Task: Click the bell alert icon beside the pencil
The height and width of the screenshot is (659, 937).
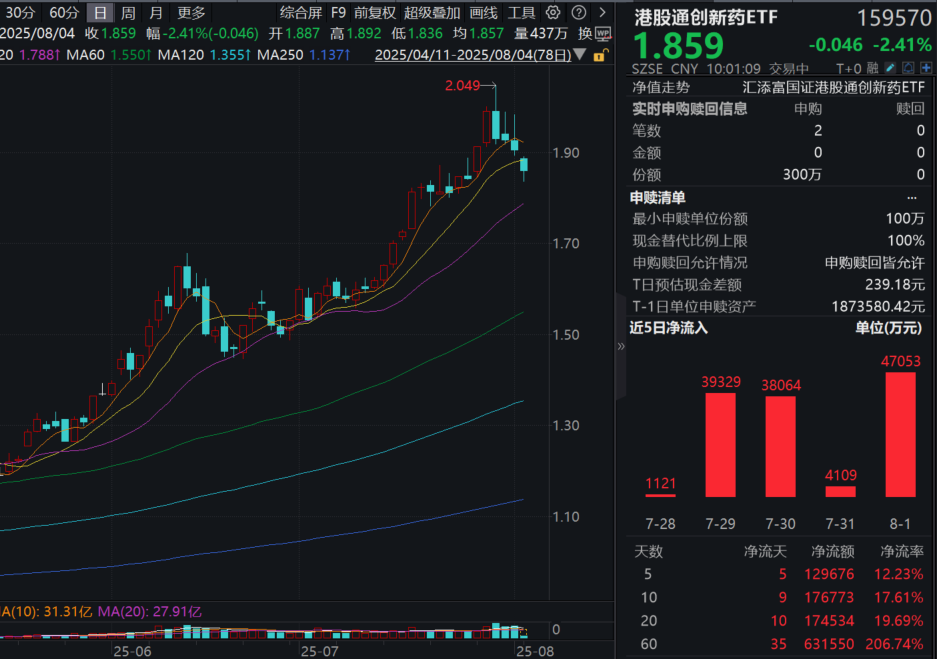Action: [x=906, y=67]
